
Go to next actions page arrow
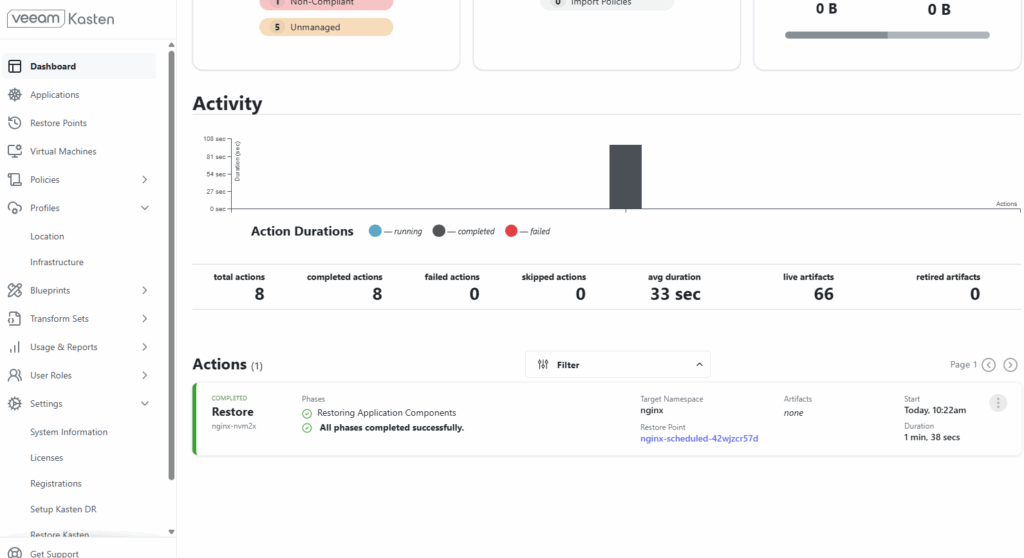pyautogui.click(x=1010, y=365)
